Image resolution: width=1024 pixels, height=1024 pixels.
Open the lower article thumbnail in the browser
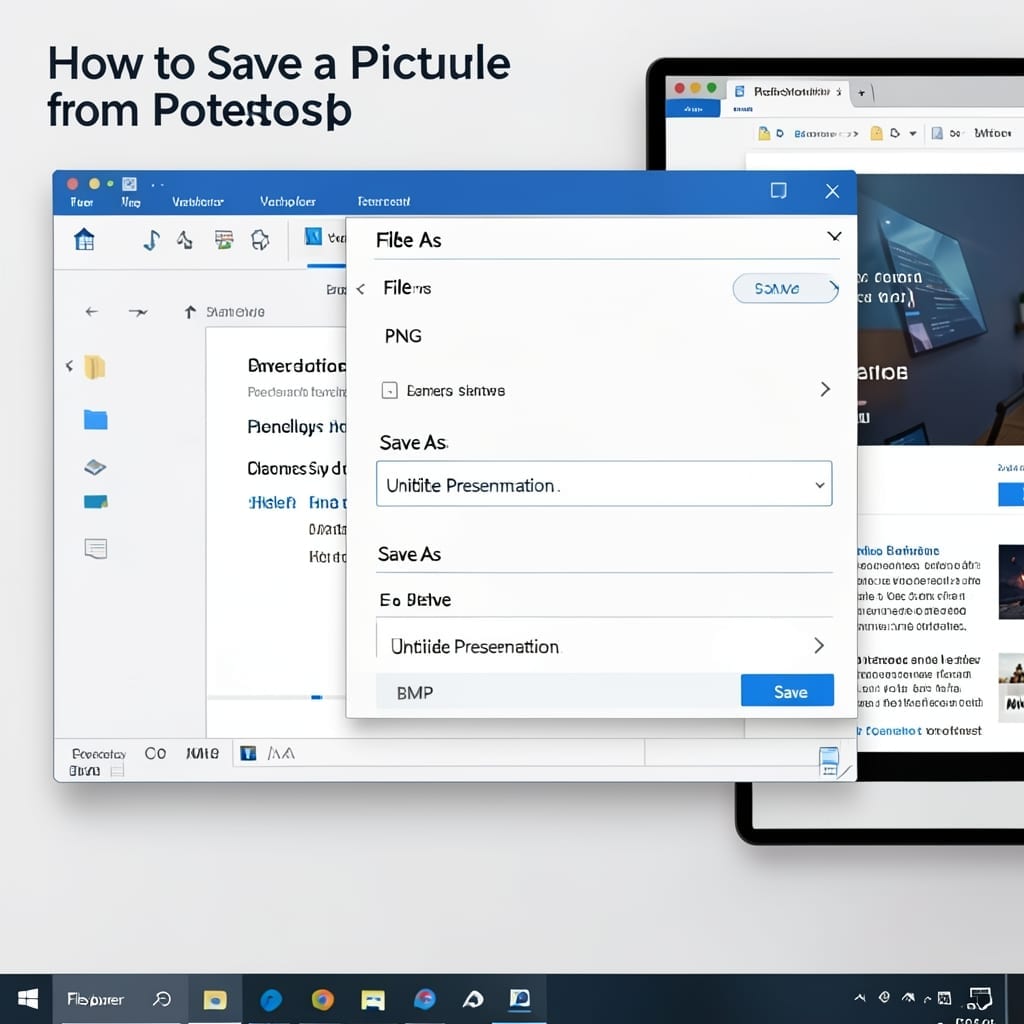tap(1011, 687)
